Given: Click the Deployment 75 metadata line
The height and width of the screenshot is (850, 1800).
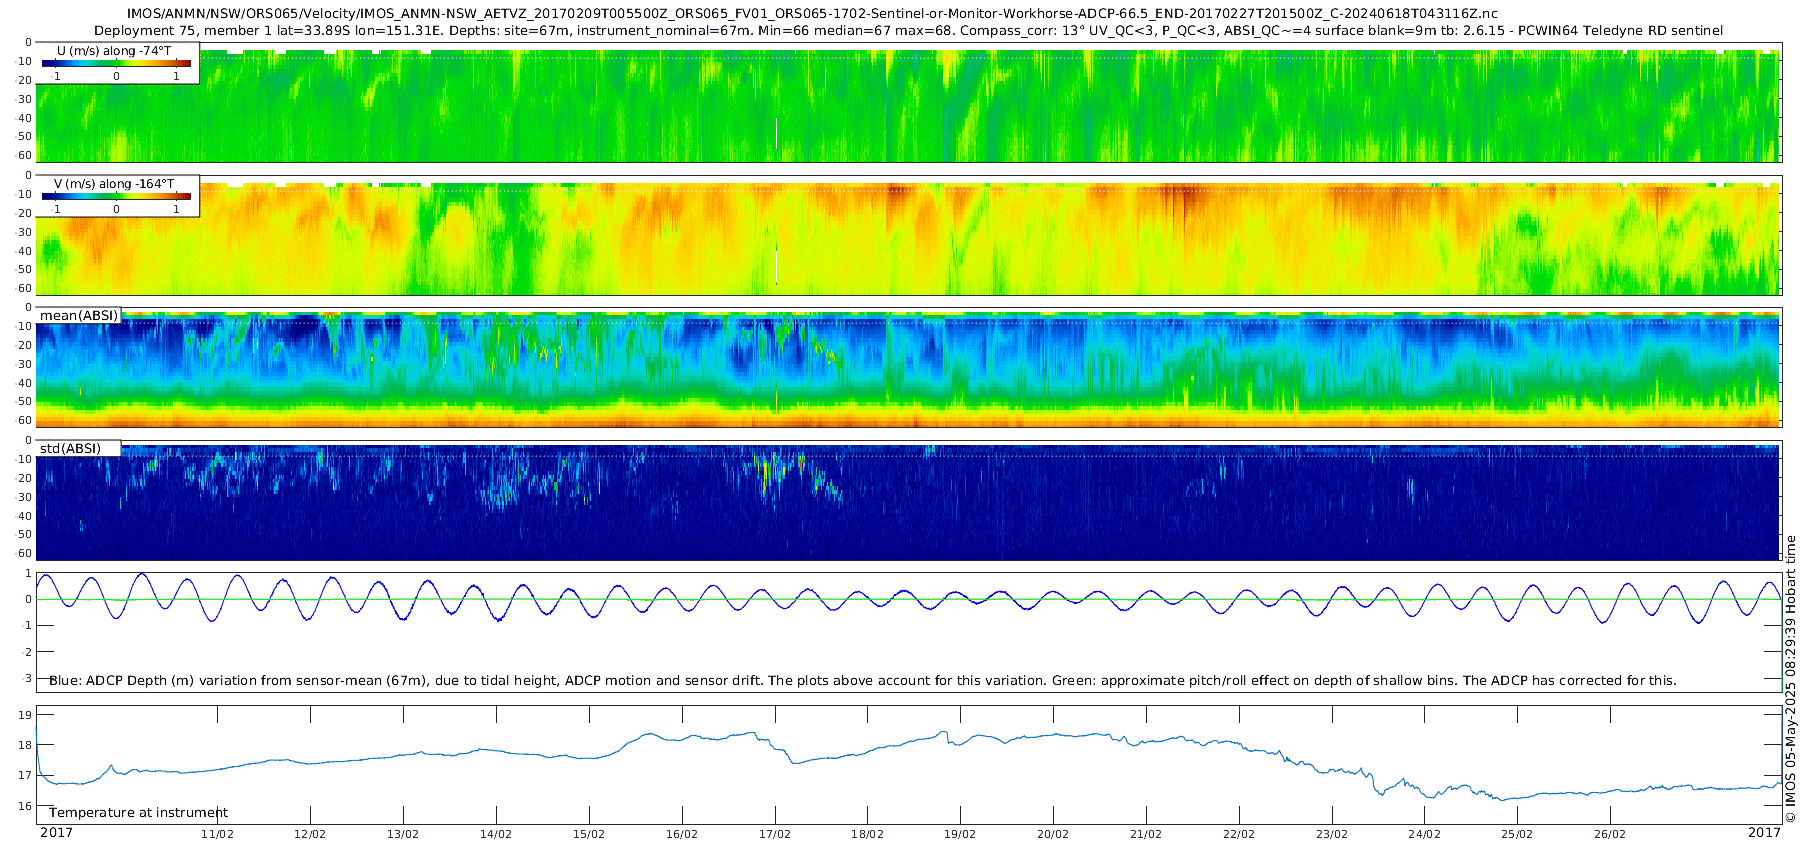Looking at the screenshot, I should point(908,31).
